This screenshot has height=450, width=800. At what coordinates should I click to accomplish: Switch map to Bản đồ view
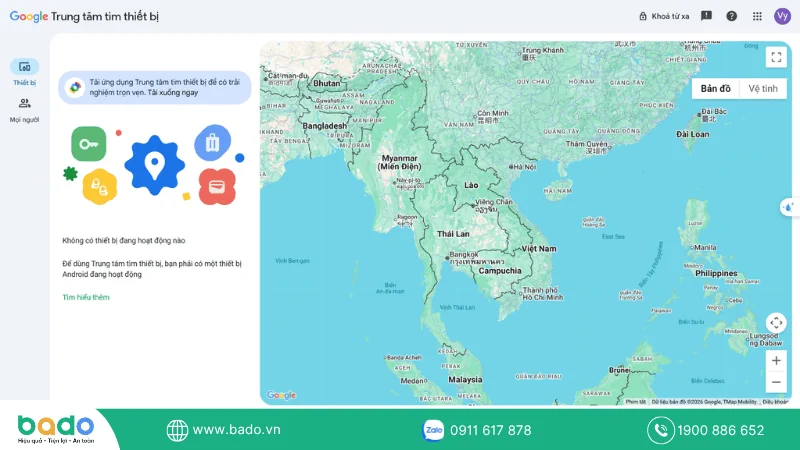pos(715,89)
